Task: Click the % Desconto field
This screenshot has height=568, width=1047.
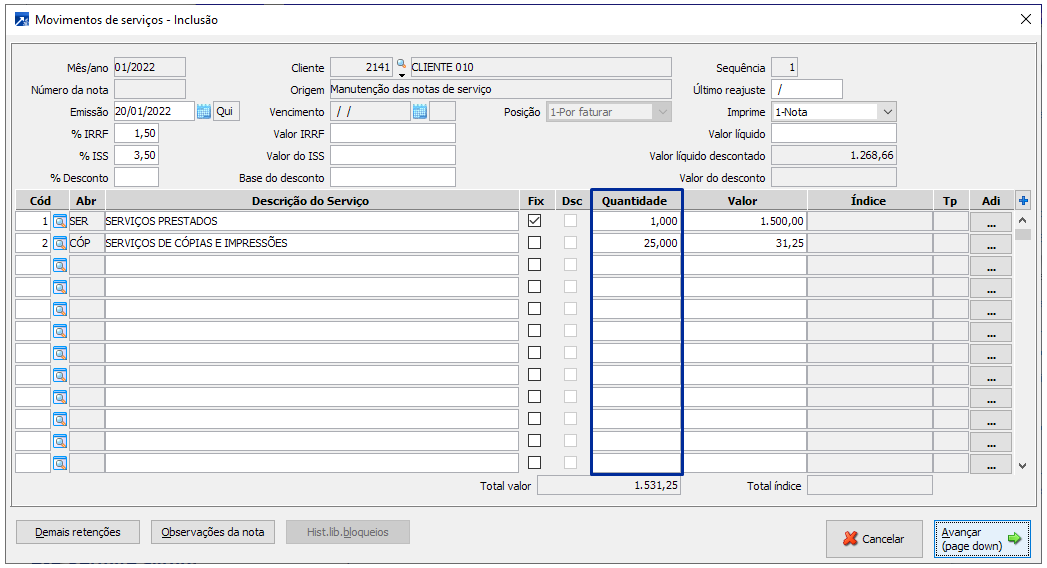Action: point(136,178)
